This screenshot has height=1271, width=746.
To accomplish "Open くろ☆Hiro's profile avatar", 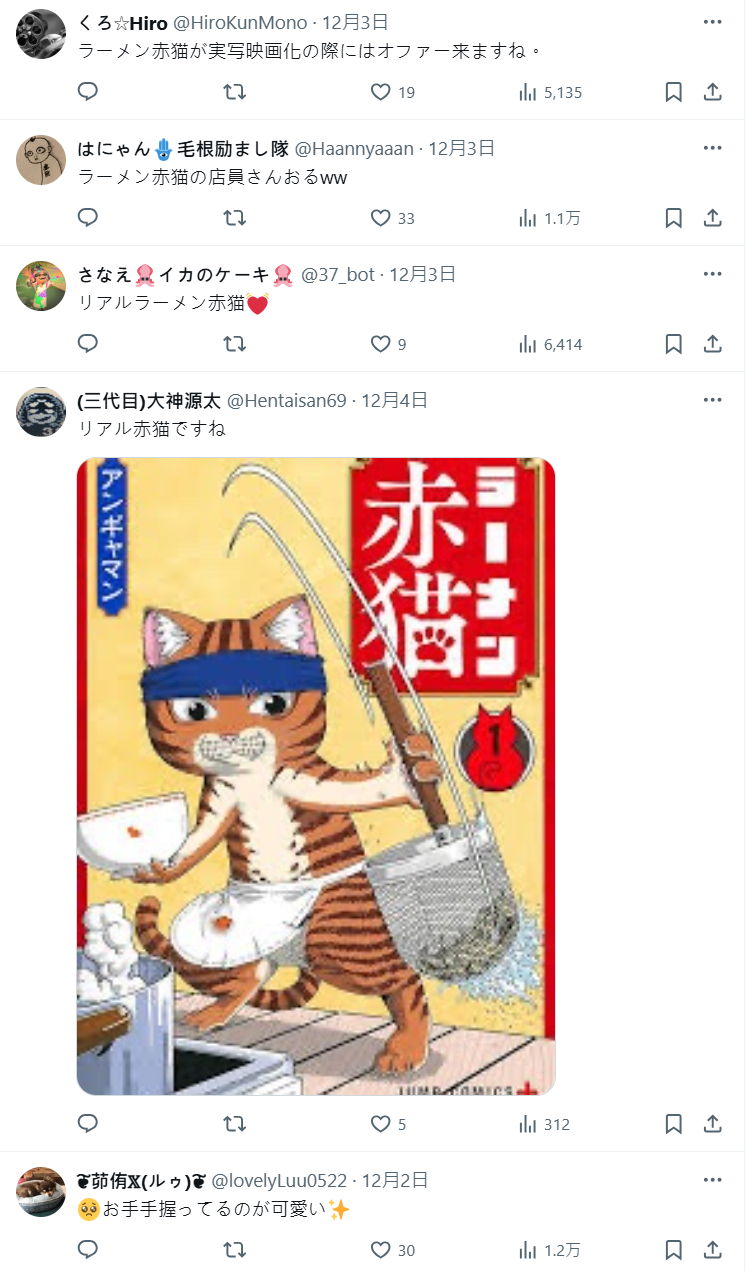I will [x=42, y=34].
